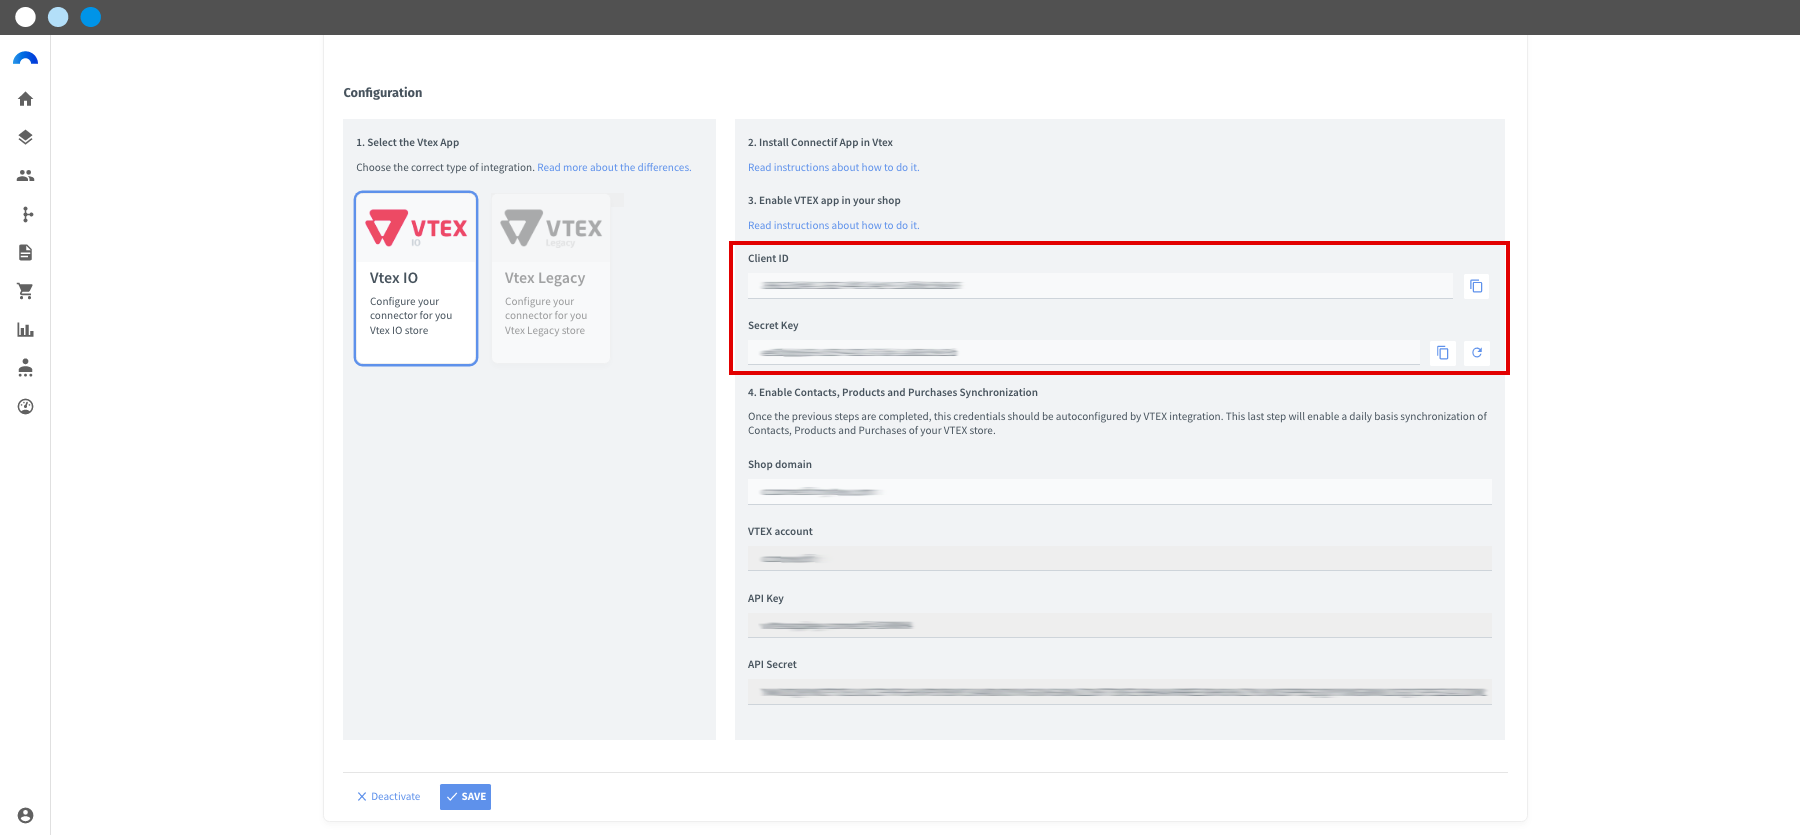
Task: Click the Connectif logo in the sidebar
Action: pyautogui.click(x=26, y=59)
